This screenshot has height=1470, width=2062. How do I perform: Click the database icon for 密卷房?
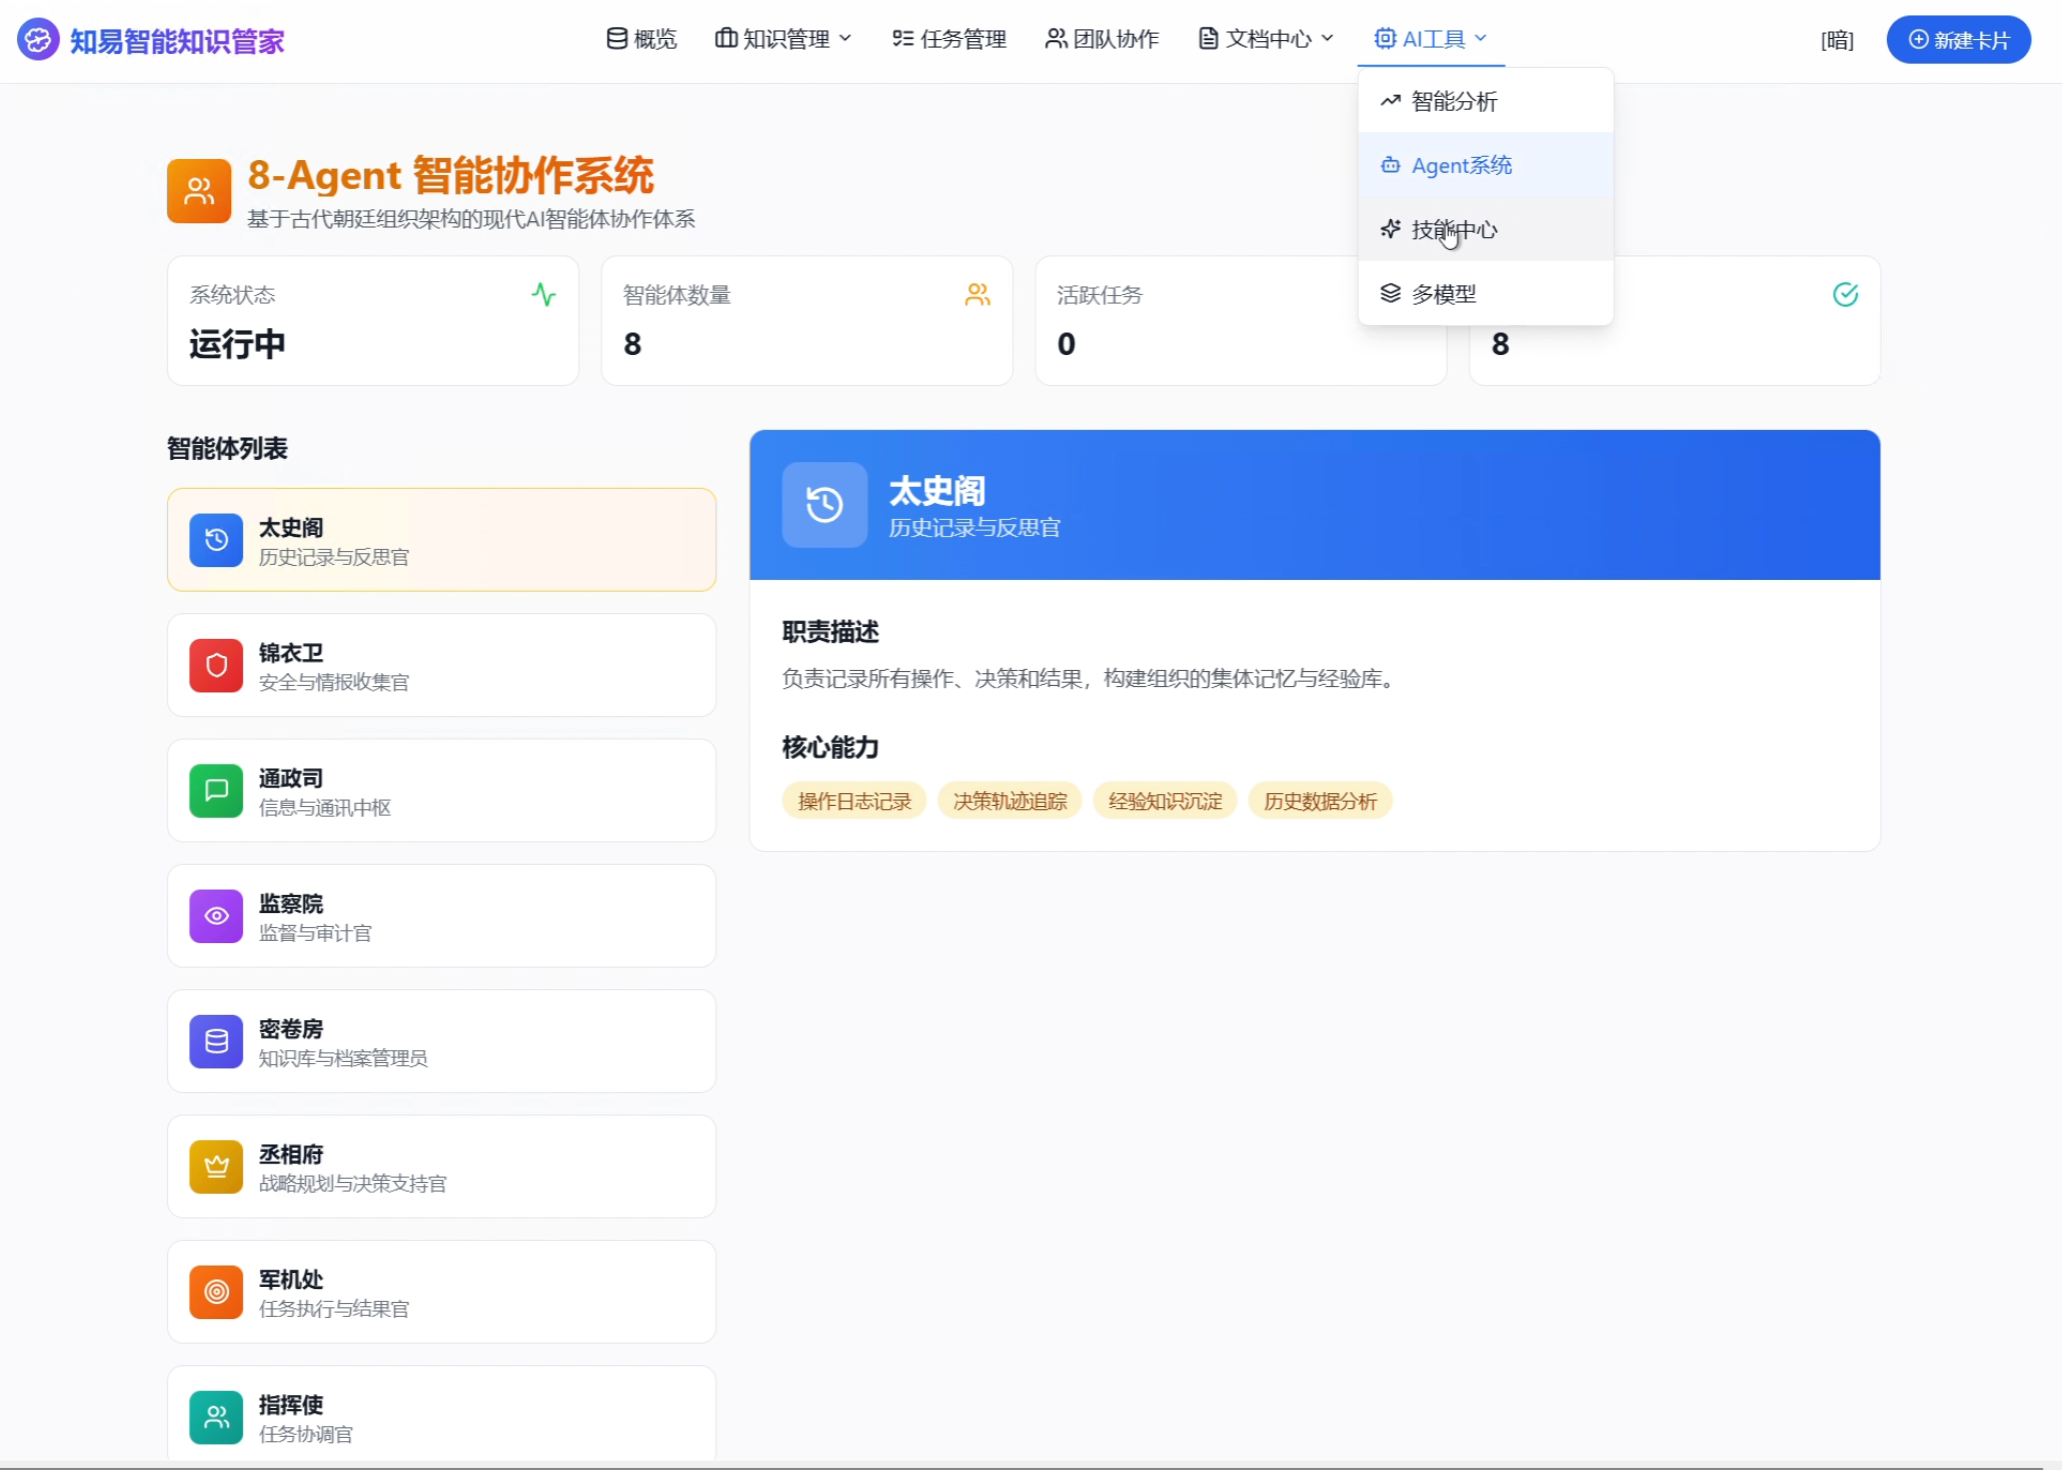(216, 1042)
